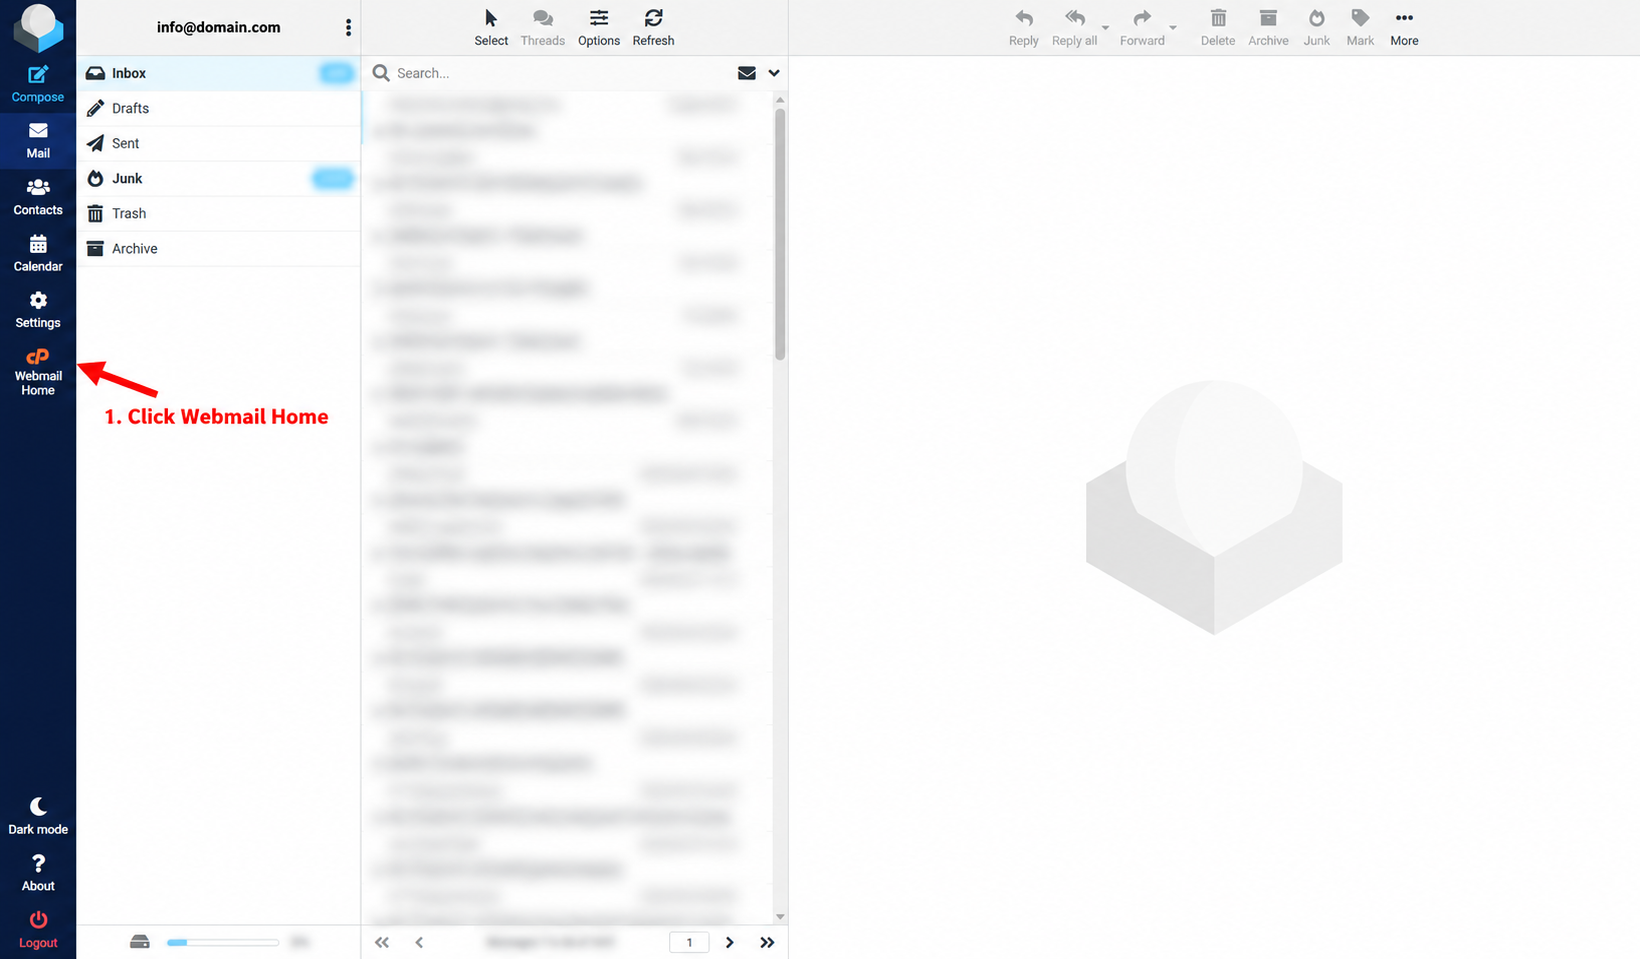Open the Junk folder
1640x959 pixels.
218,178
